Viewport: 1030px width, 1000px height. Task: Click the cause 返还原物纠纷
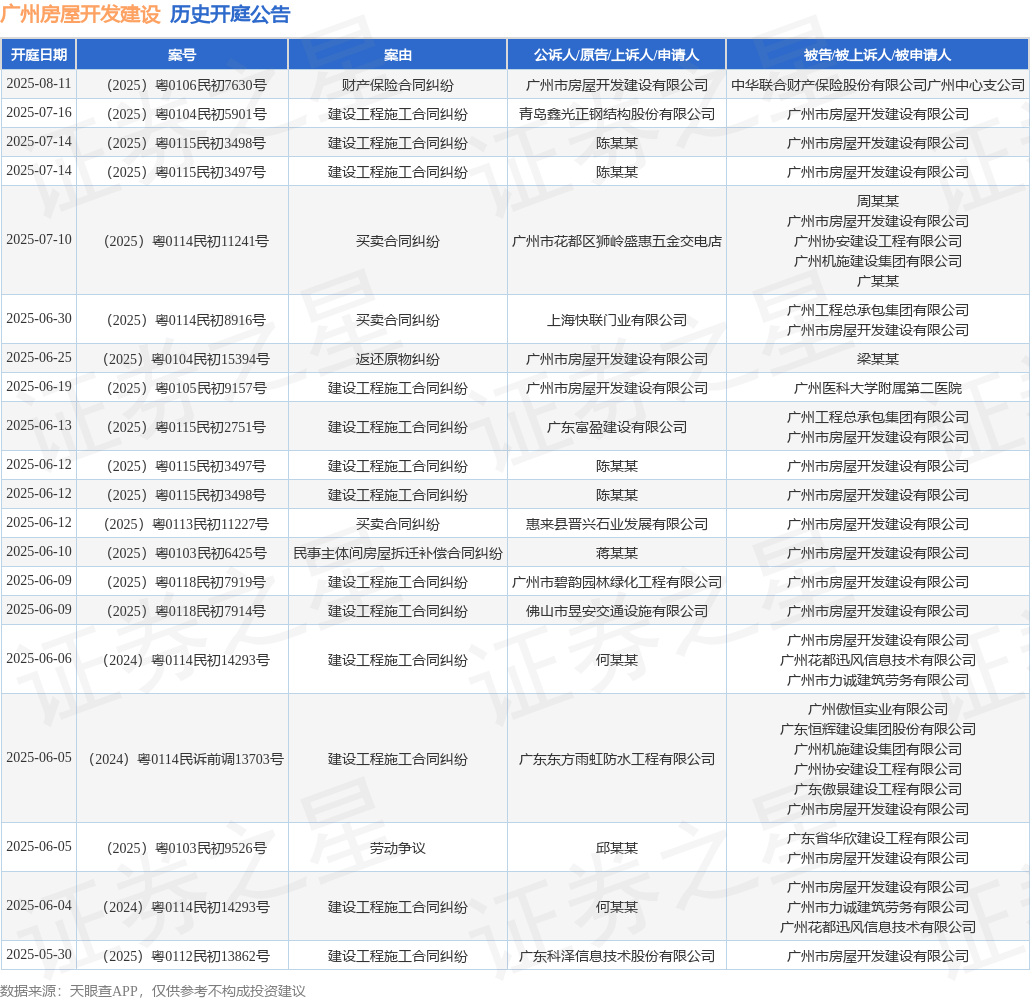point(397,359)
